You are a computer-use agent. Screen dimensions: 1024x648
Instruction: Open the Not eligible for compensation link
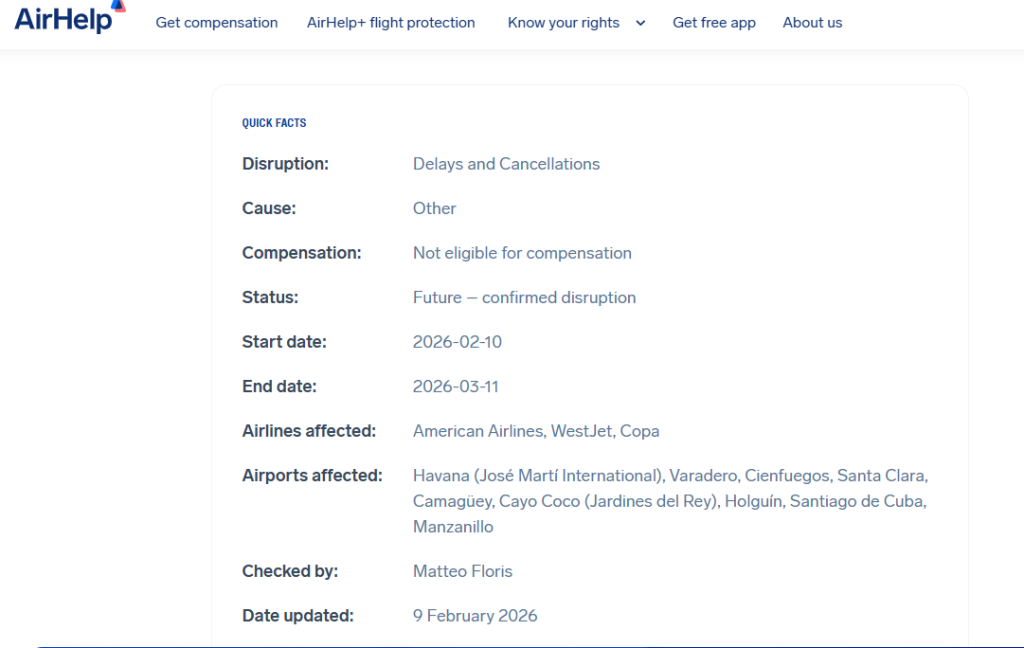tap(522, 252)
